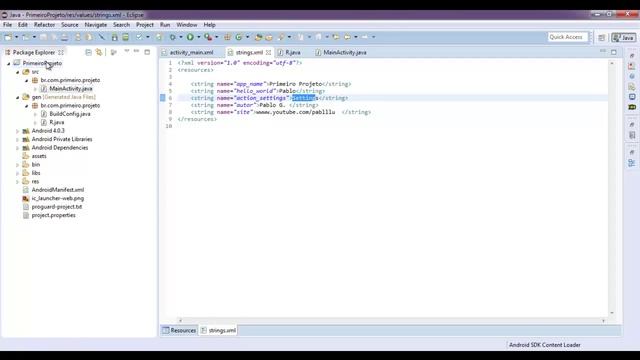Open the Android Virtual Device Manager icon

tap(126, 37)
